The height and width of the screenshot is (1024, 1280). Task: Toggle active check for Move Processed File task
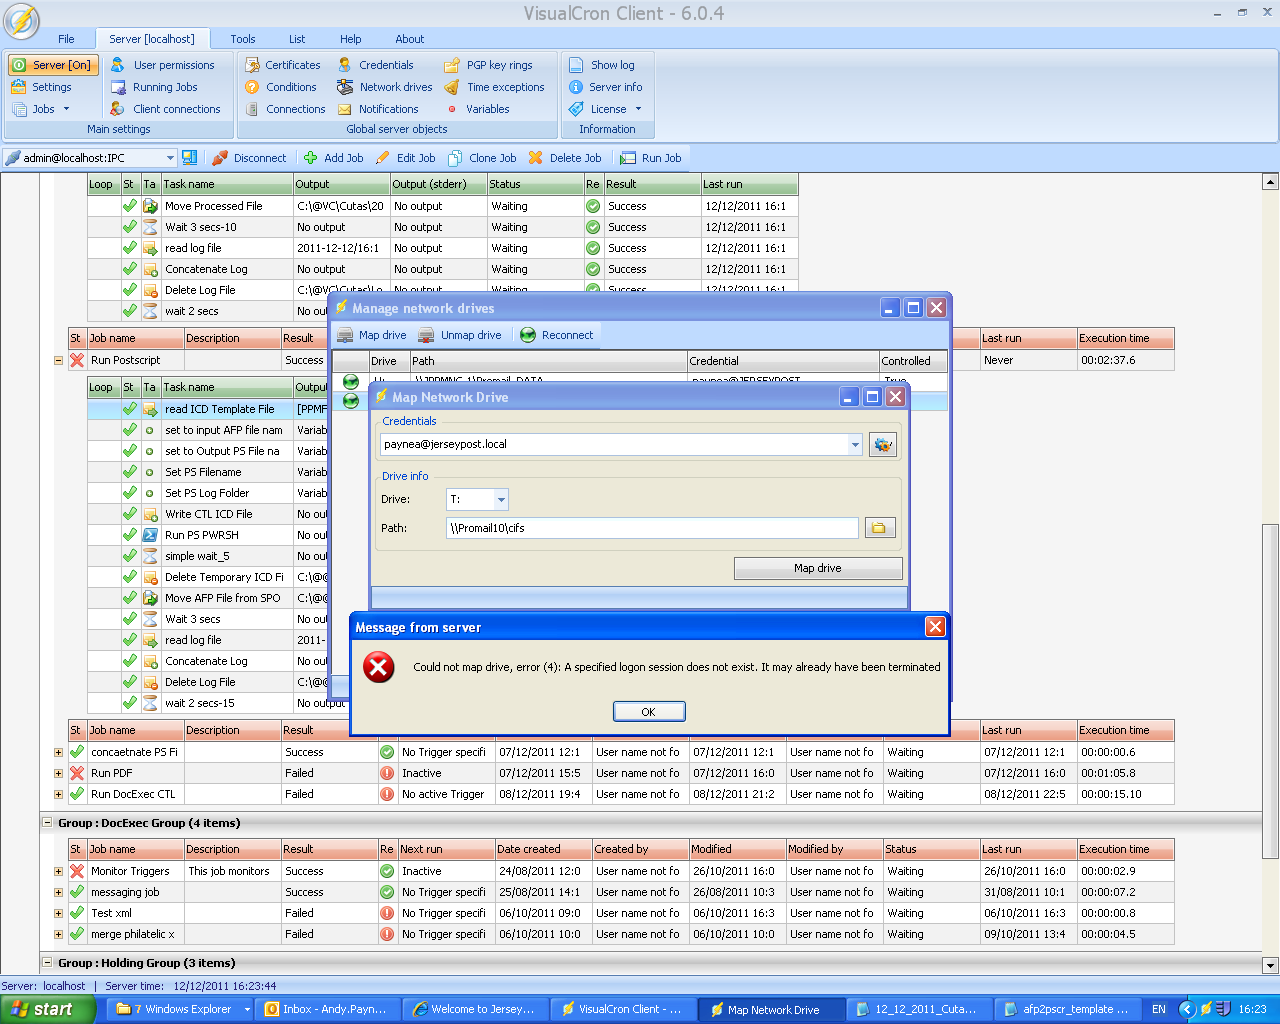[x=129, y=206]
